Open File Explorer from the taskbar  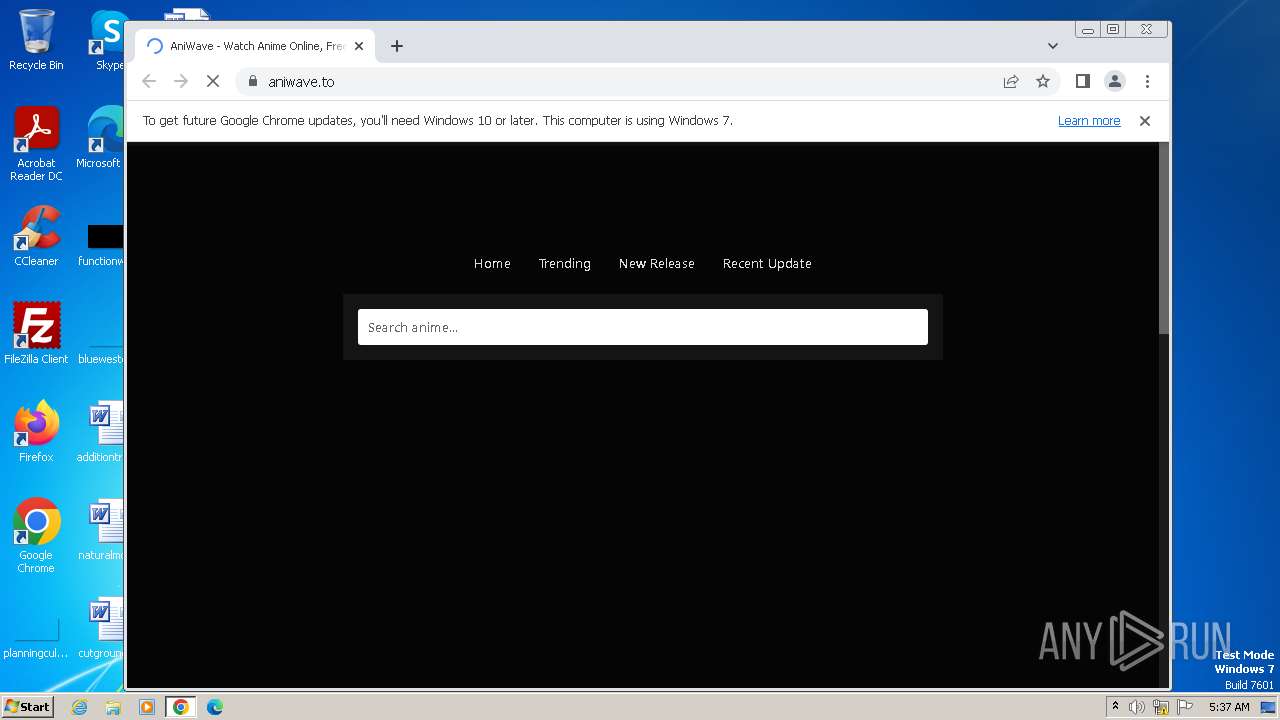(113, 707)
